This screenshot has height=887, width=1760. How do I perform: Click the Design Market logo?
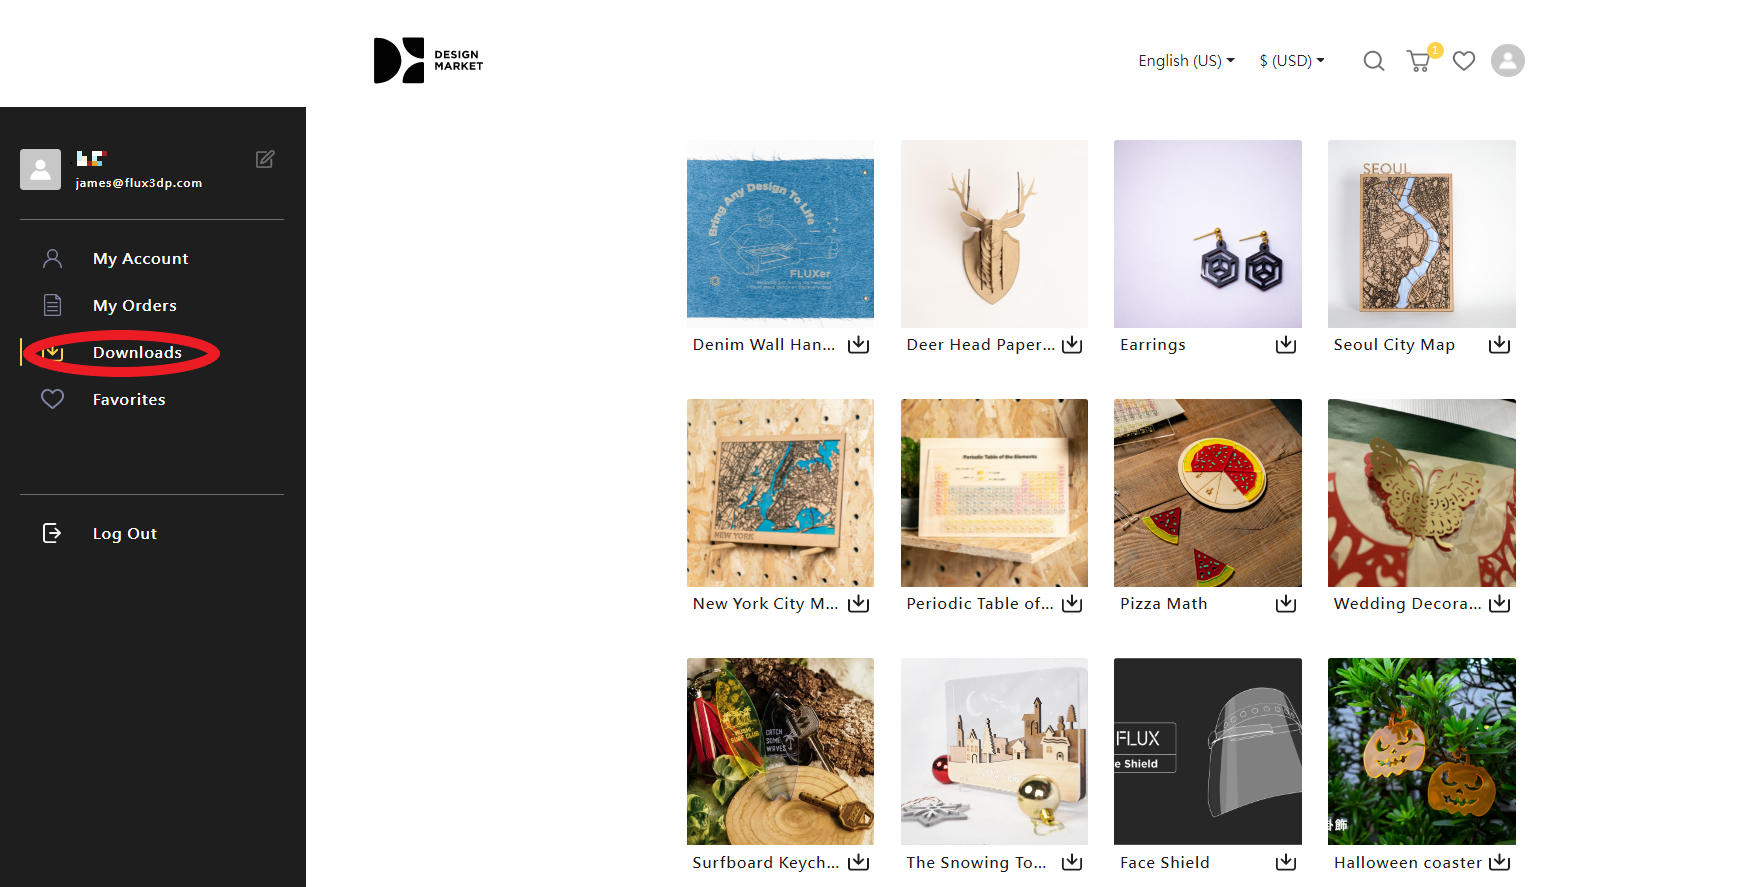click(x=428, y=61)
